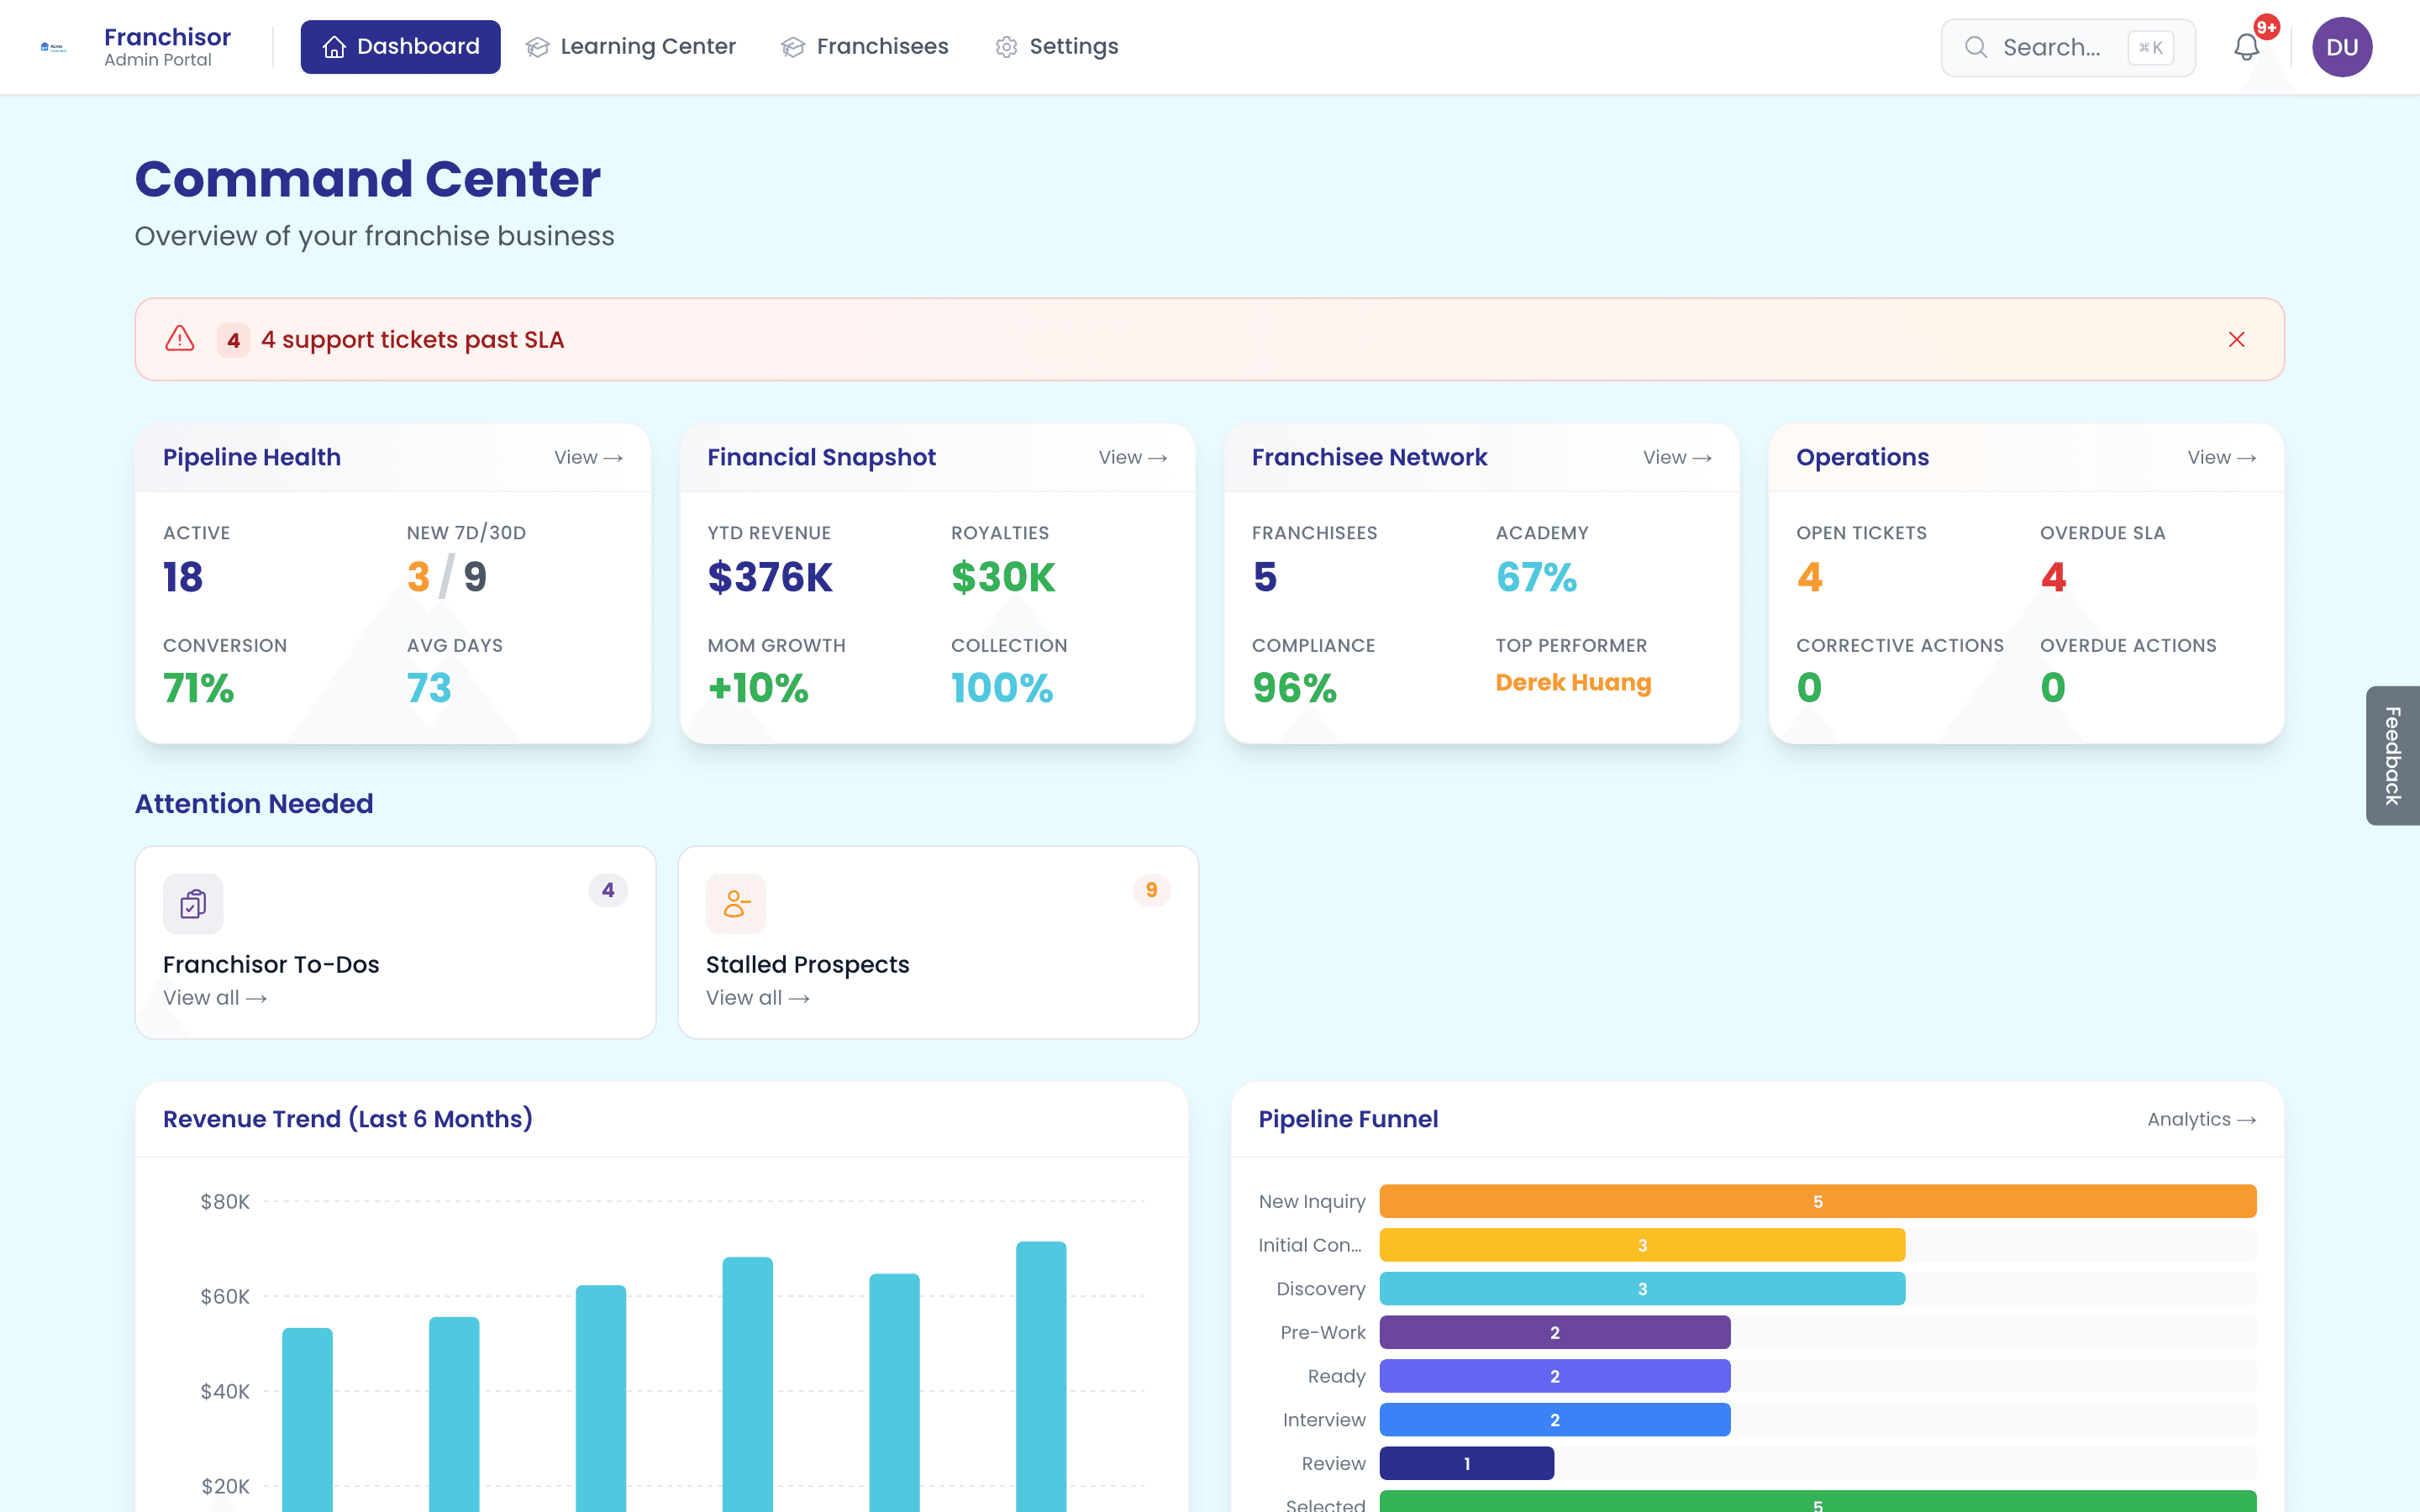Click the Stalled Prospects card title
This screenshot has height=1512, width=2420.
(807, 964)
